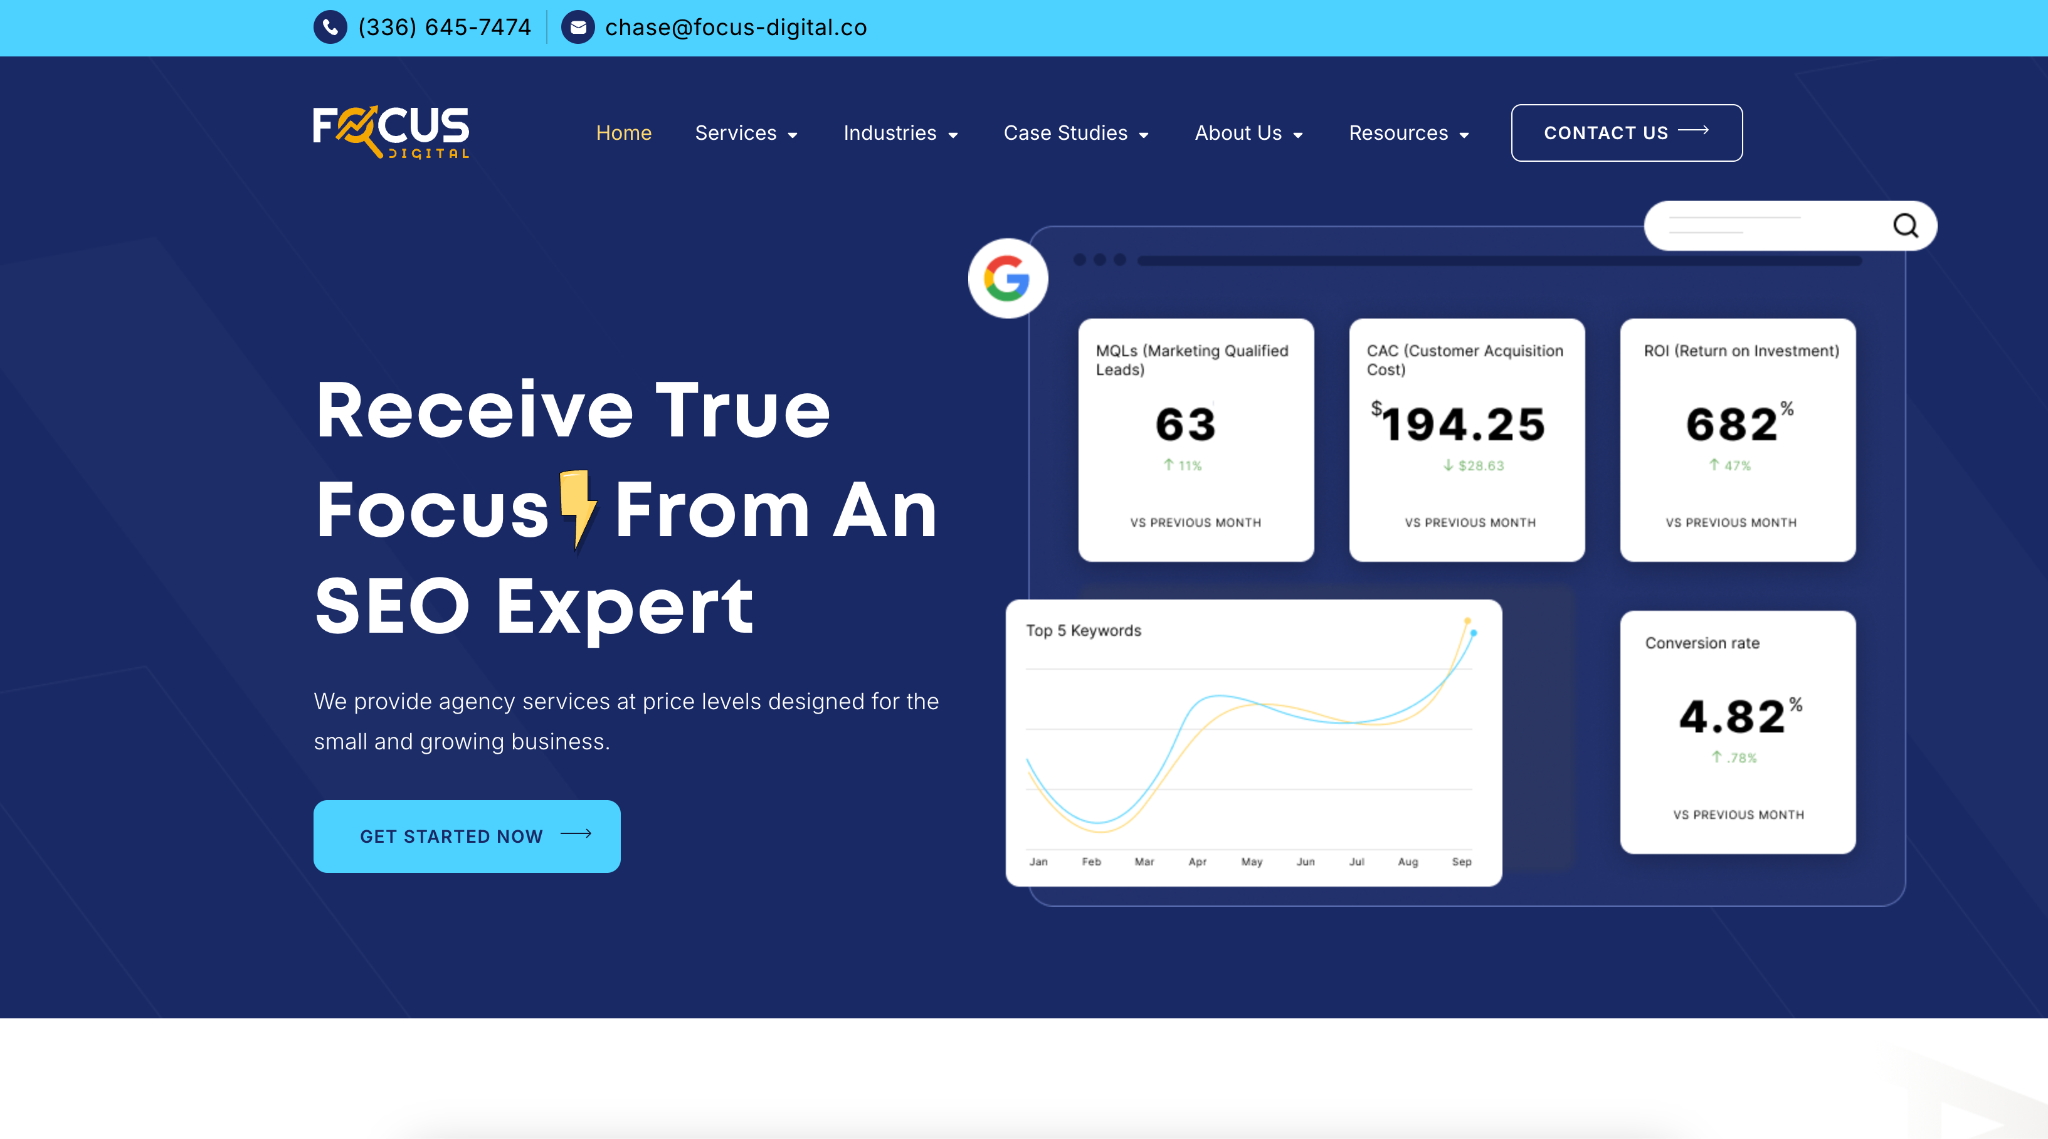The height and width of the screenshot is (1139, 2048).
Task: Open the Industries dropdown
Action: click(900, 133)
